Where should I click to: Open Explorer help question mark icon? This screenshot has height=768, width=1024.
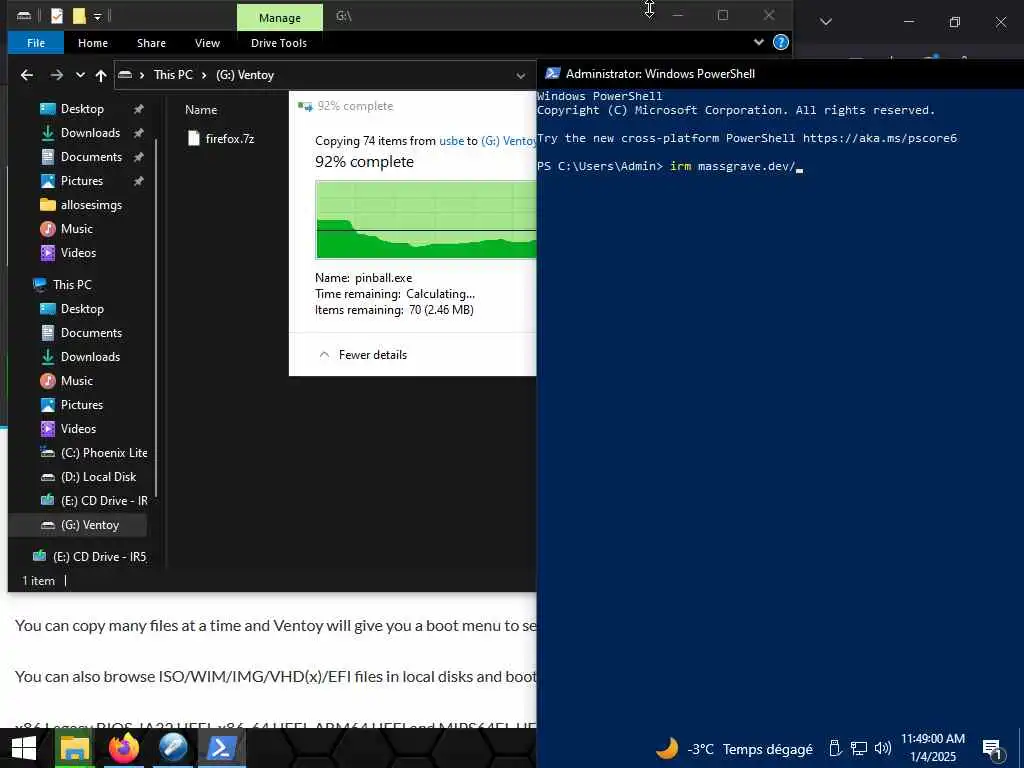780,42
